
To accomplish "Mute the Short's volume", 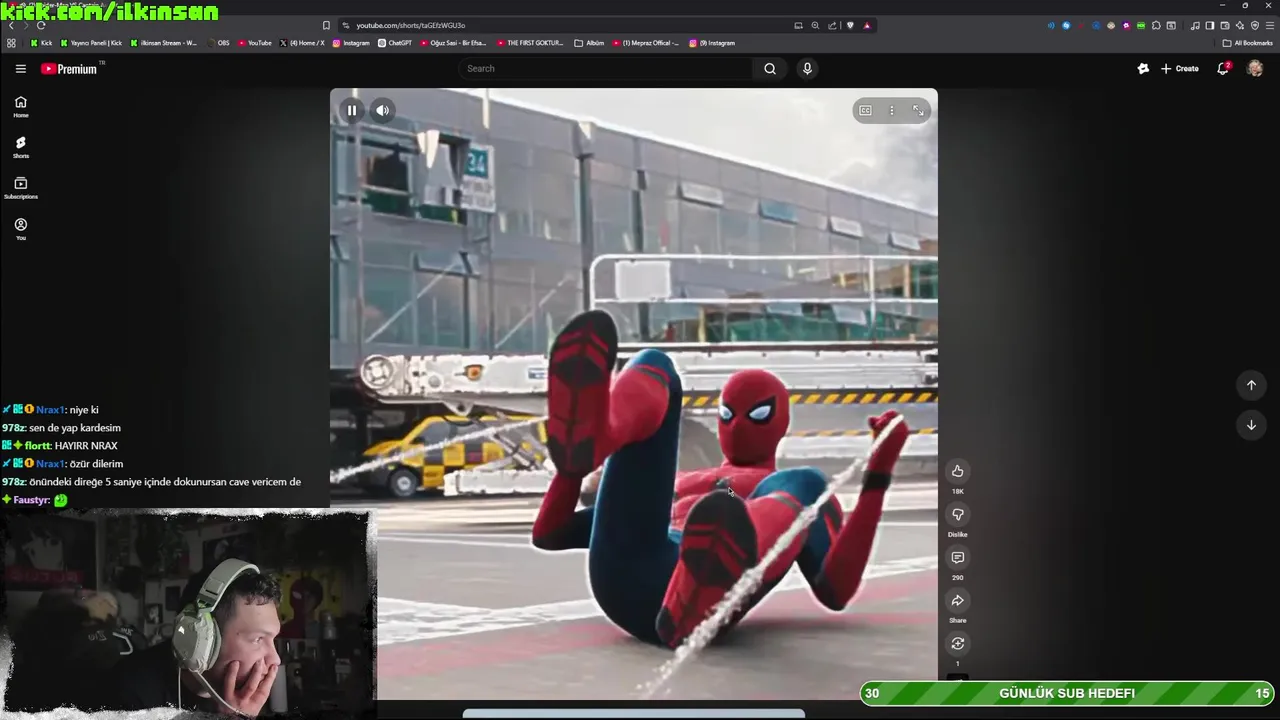I will tap(382, 111).
